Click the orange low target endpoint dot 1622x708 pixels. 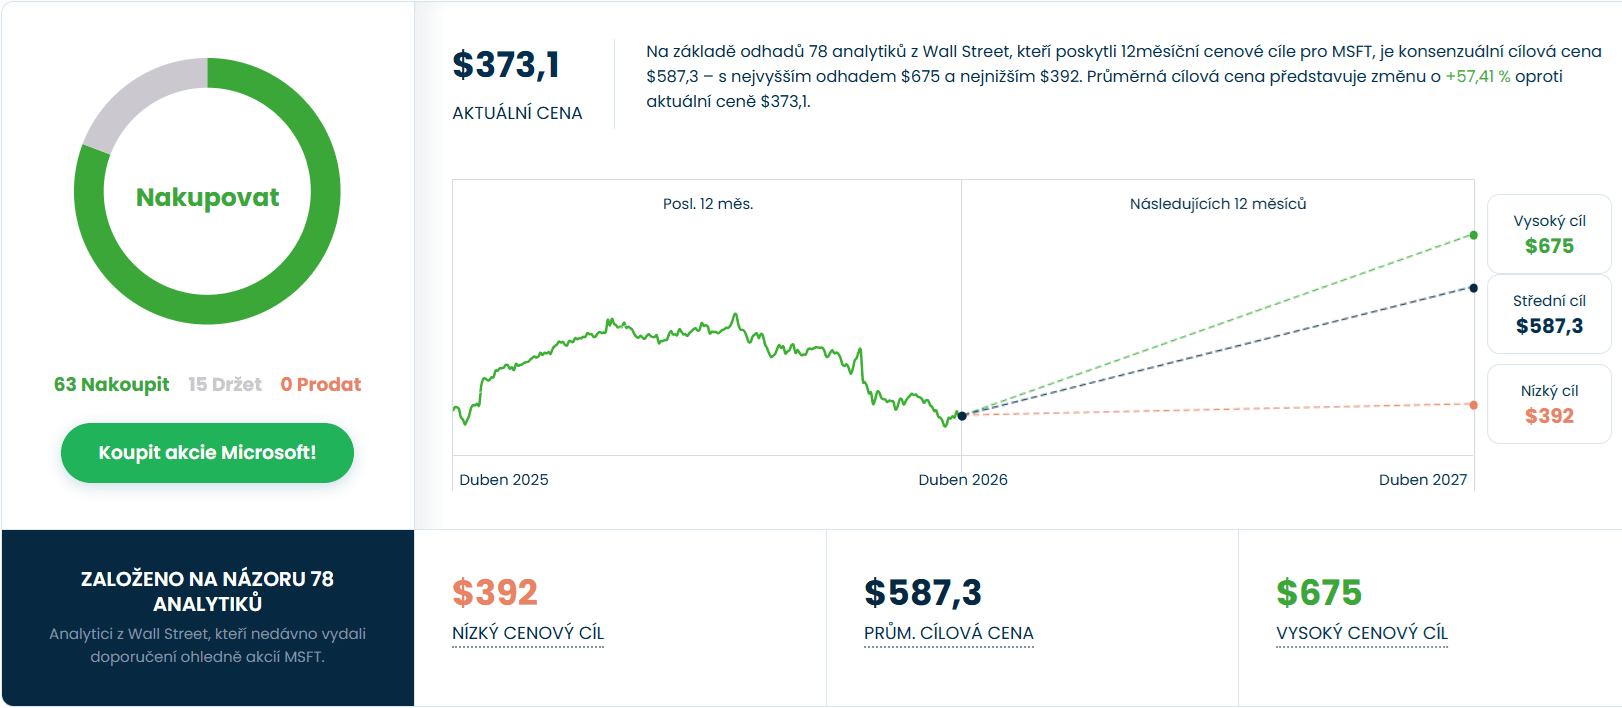click(1473, 405)
